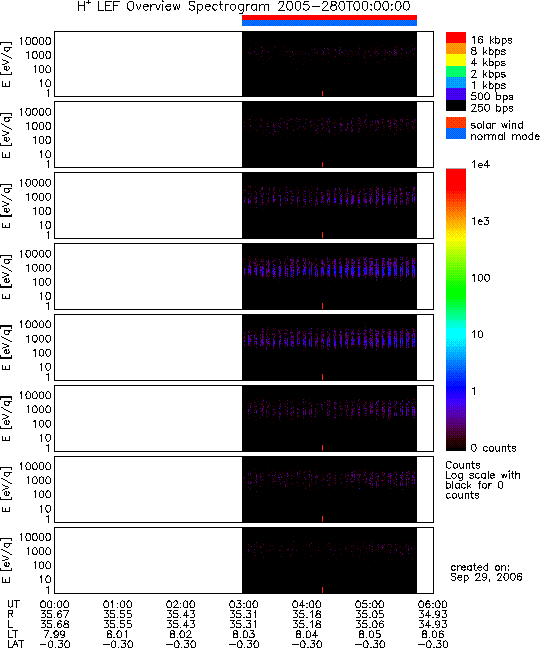The height and width of the screenshot is (648, 540).
Task: Click the 'UT' row label
Action: coord(14,605)
